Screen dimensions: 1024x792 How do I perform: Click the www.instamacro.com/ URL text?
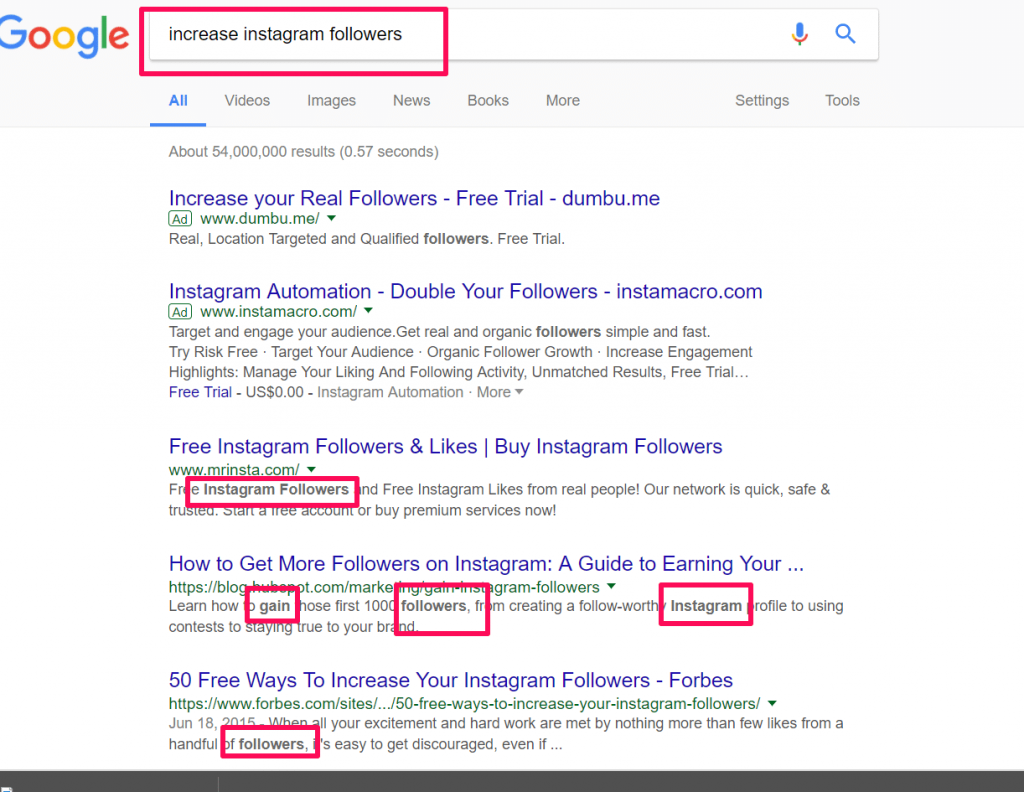(x=278, y=311)
